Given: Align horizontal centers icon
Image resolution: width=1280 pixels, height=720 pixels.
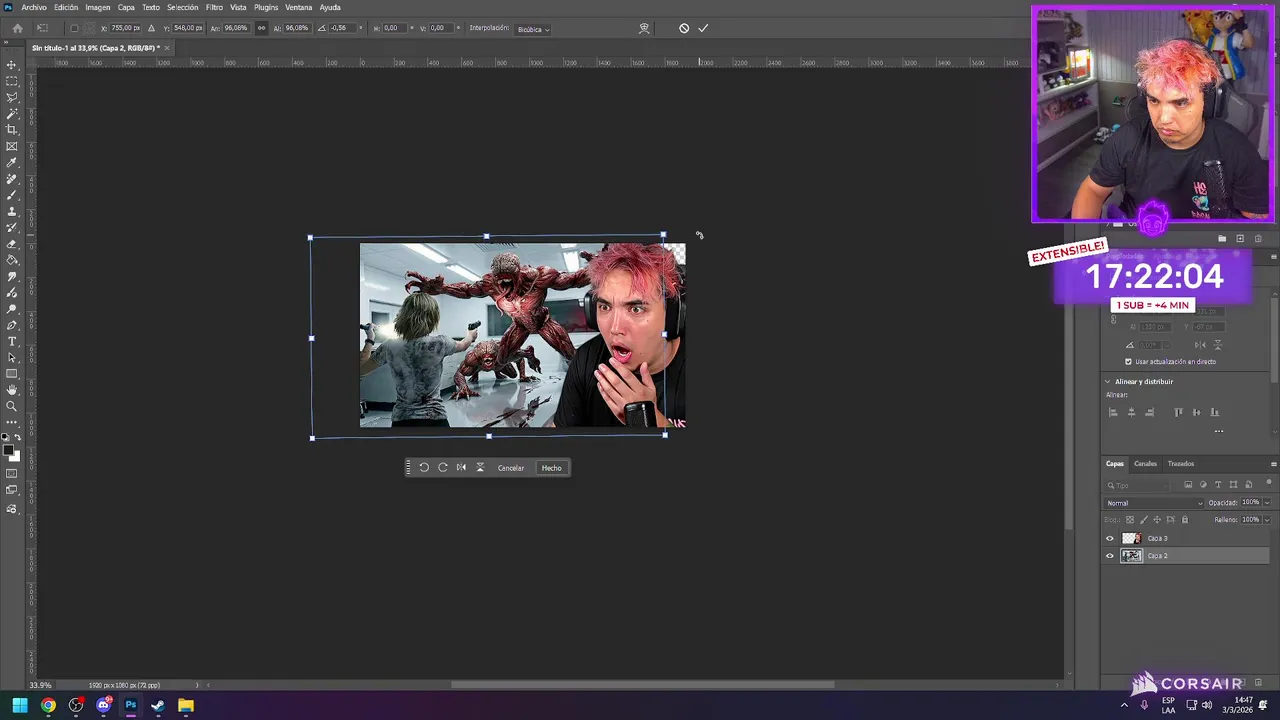Looking at the screenshot, I should point(1131,412).
